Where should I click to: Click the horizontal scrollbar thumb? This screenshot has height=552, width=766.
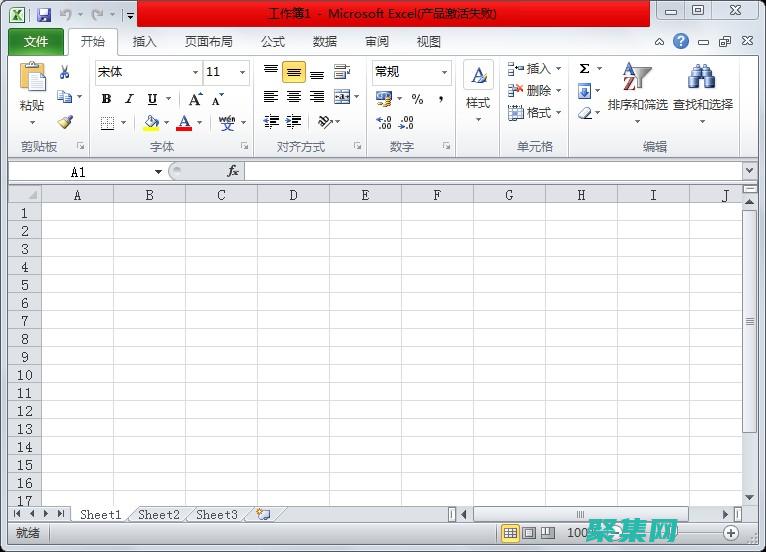[x=580, y=514]
